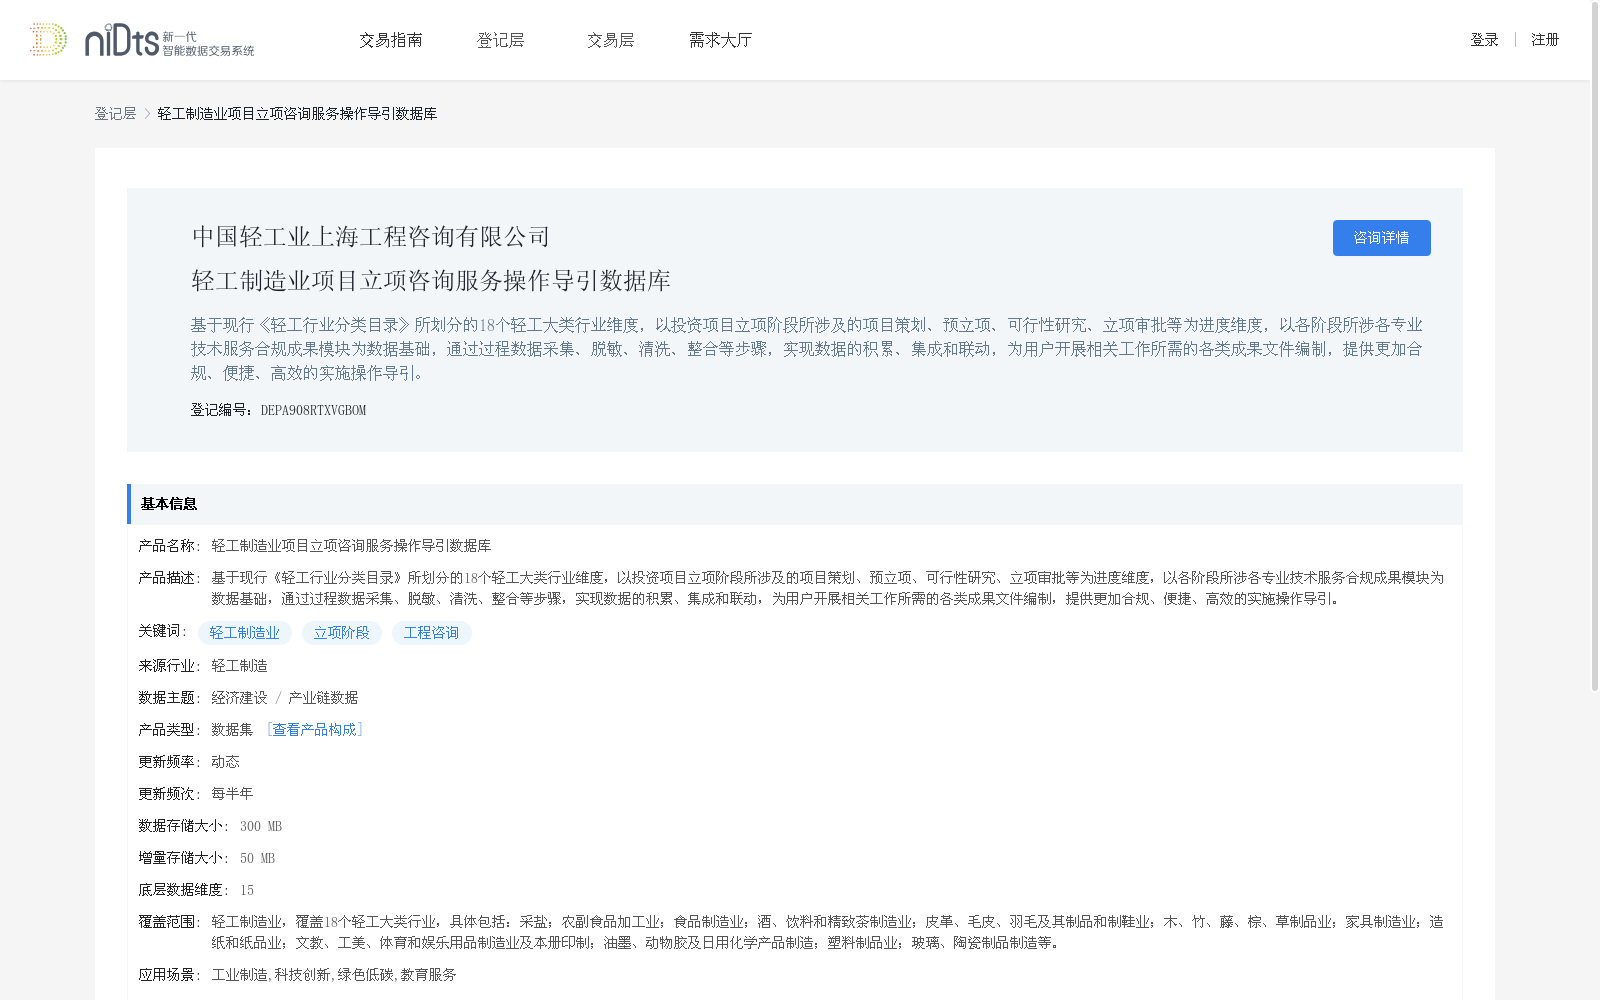This screenshot has width=1600, height=1000.
Task: Click the 底层数据维度 value 15
Action: tap(247, 890)
